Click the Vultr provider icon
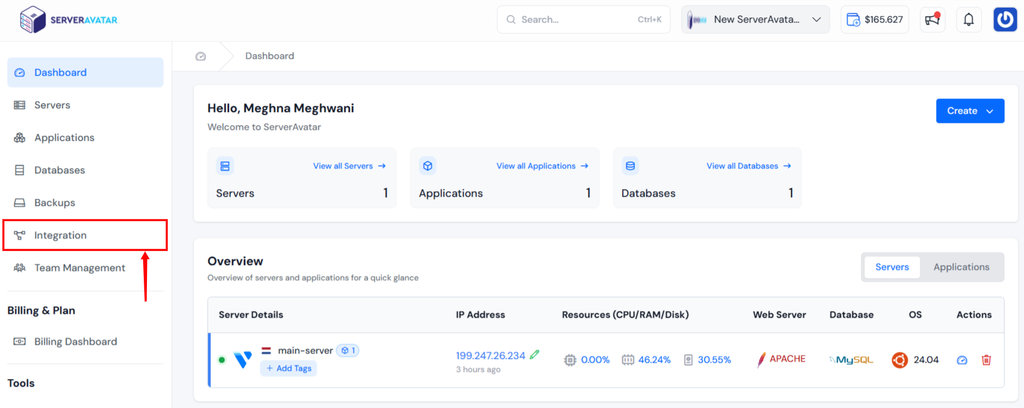 click(x=243, y=360)
